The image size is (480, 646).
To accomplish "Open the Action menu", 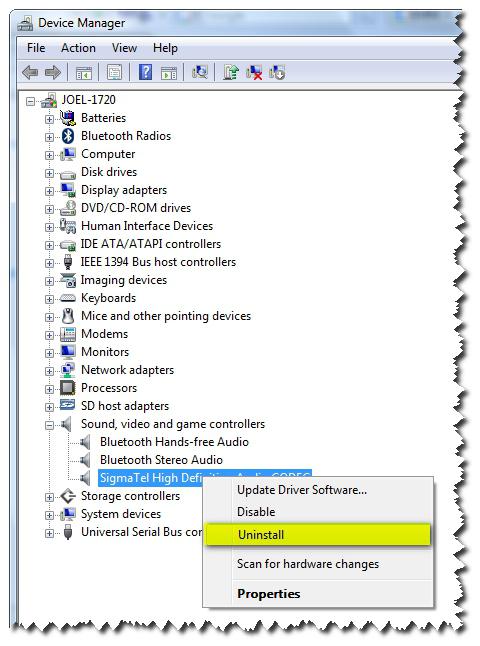I will click(78, 48).
